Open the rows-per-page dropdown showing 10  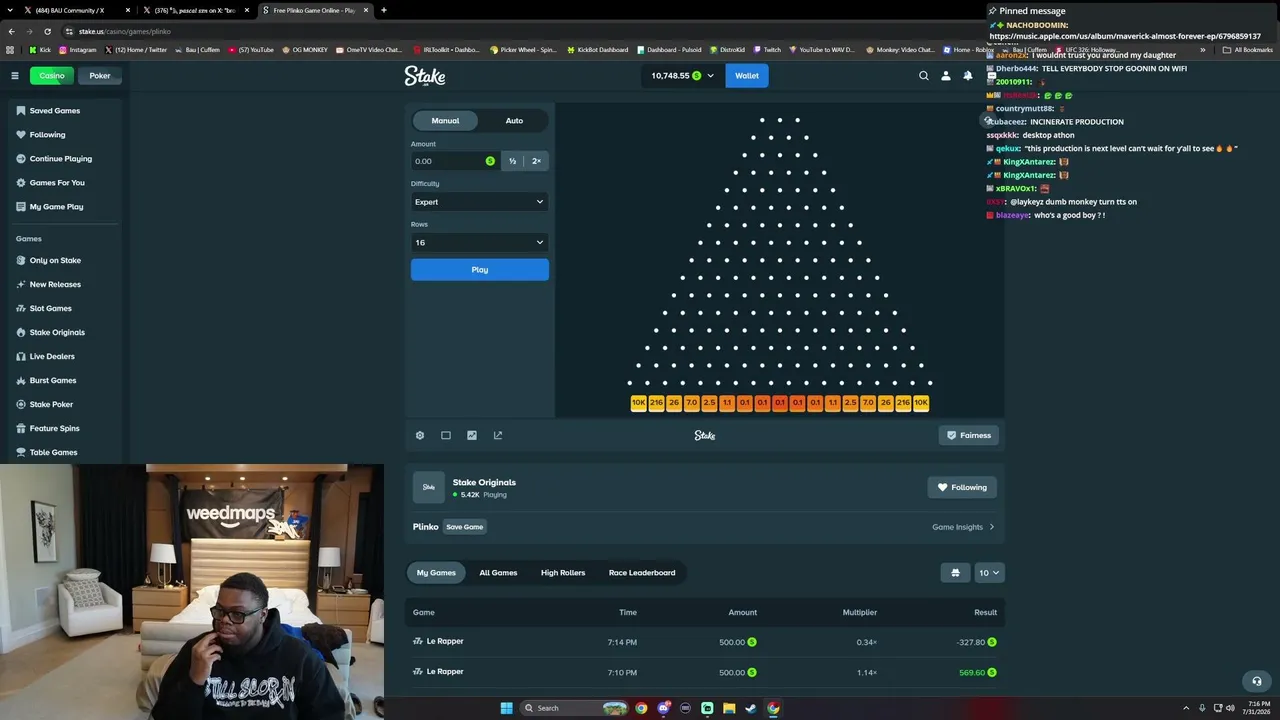[x=989, y=573]
